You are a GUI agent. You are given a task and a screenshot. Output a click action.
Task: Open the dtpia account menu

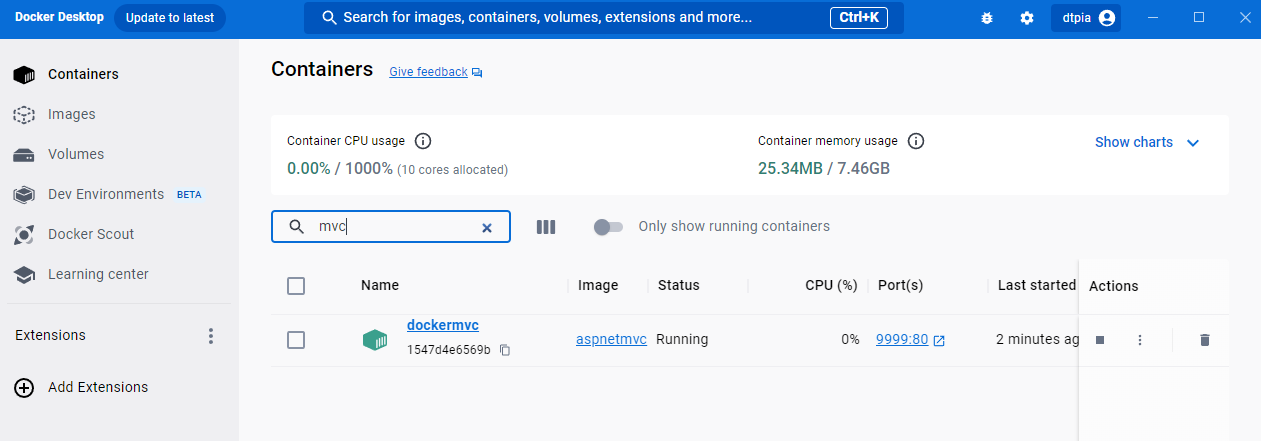coord(1086,18)
